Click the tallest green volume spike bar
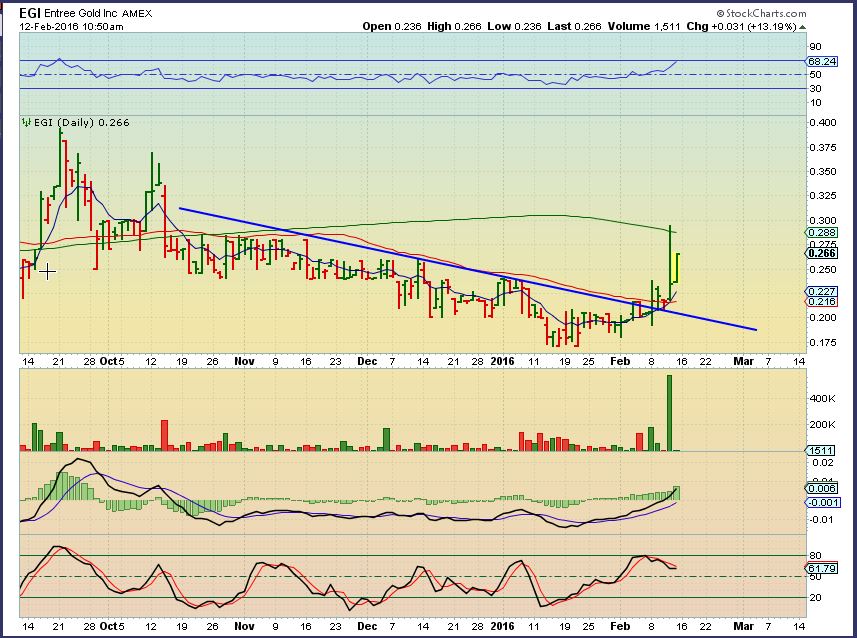This screenshot has width=857, height=638. pos(669,412)
